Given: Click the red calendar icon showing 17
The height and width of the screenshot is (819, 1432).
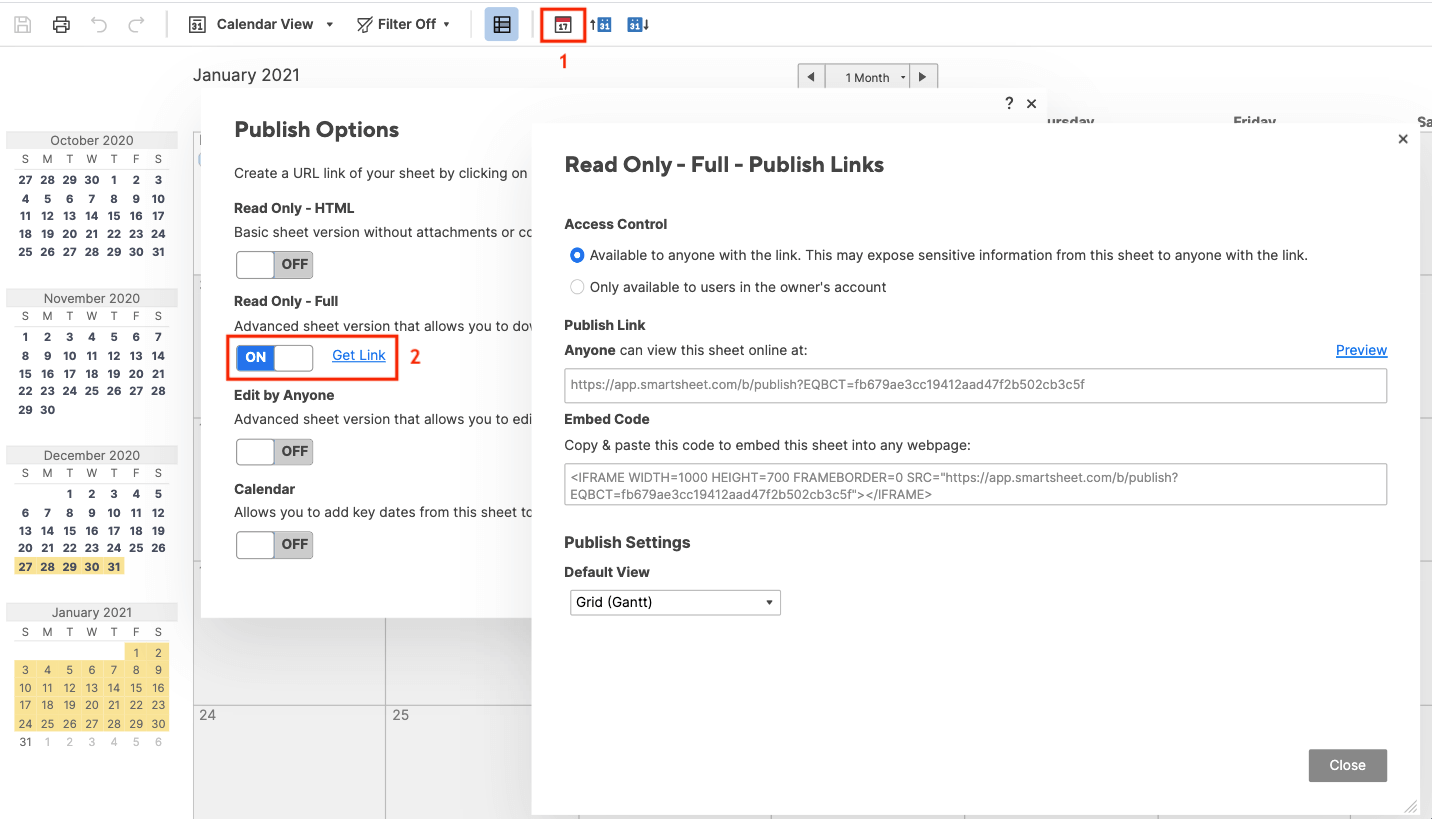Looking at the screenshot, I should pos(563,25).
